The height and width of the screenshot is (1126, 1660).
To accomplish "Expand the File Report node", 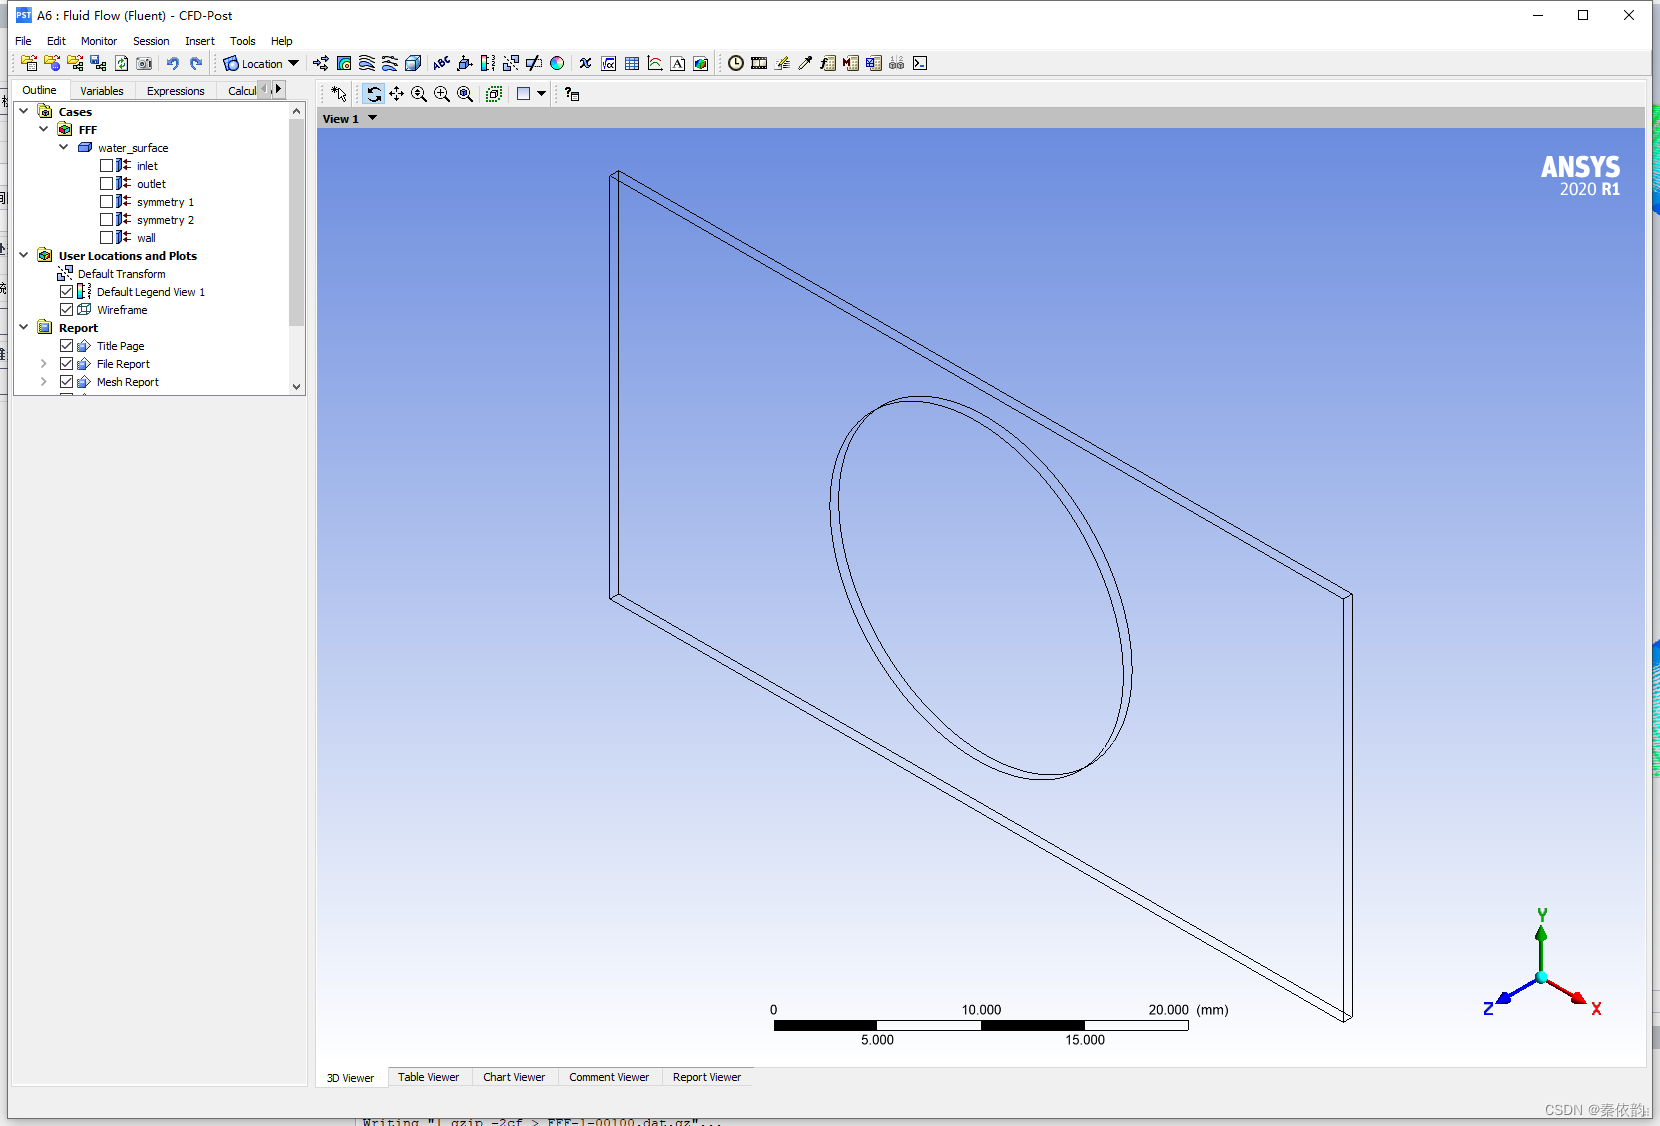I will (44, 364).
